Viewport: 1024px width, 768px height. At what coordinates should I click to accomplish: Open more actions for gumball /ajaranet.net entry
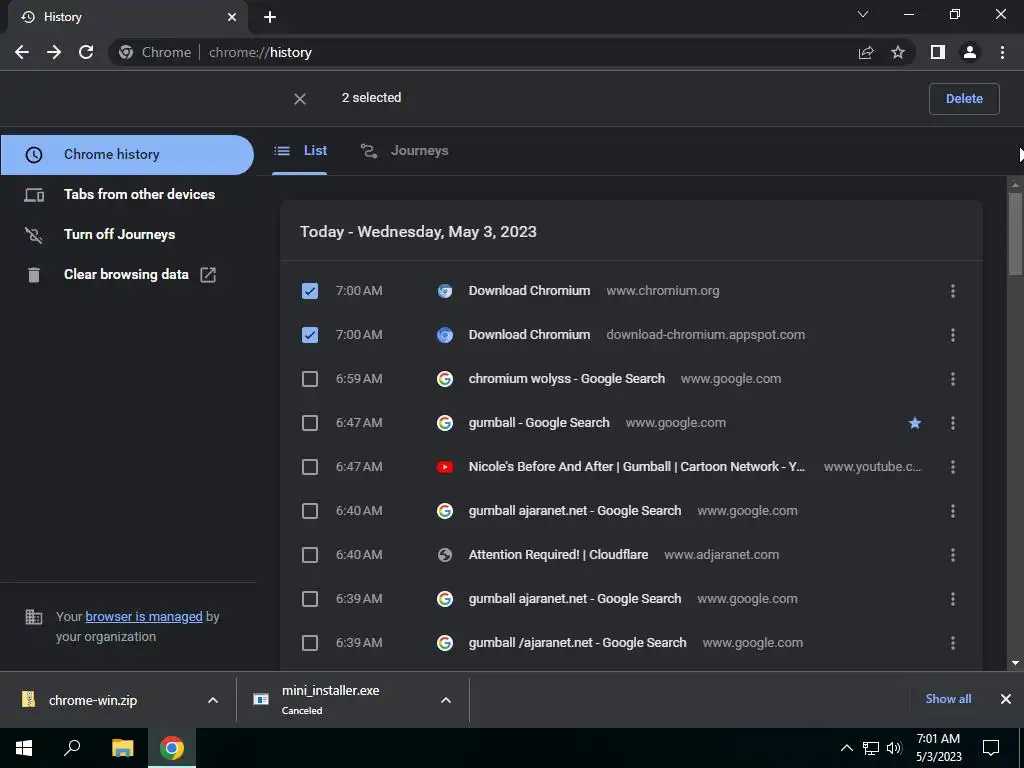coord(953,643)
